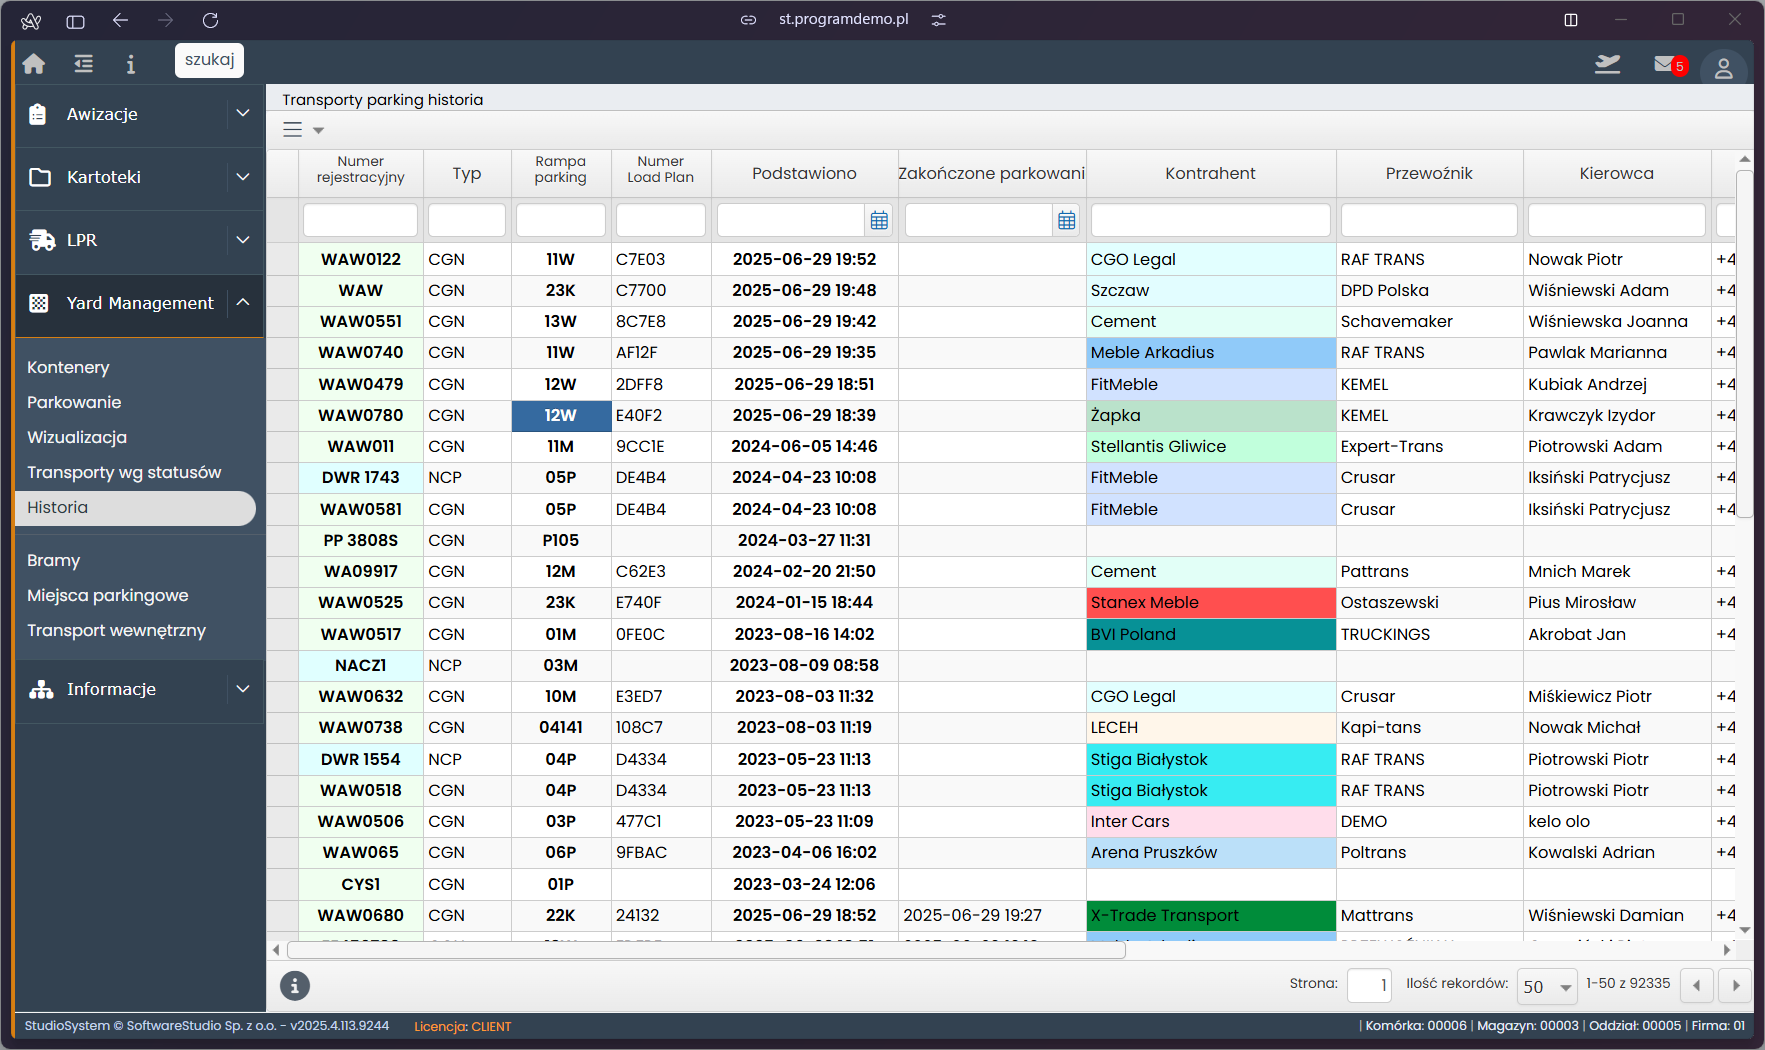Click the round info button below the table
This screenshot has height=1050, width=1765.
pyautogui.click(x=295, y=986)
